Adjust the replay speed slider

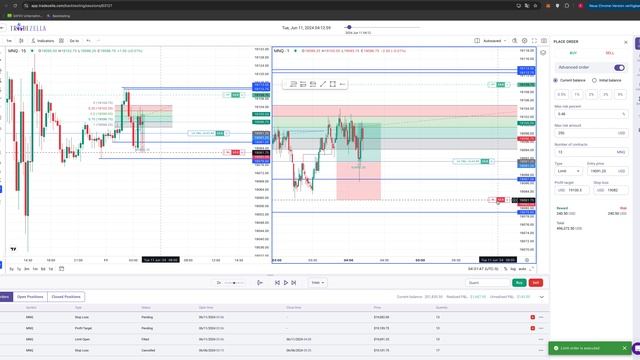234,282
